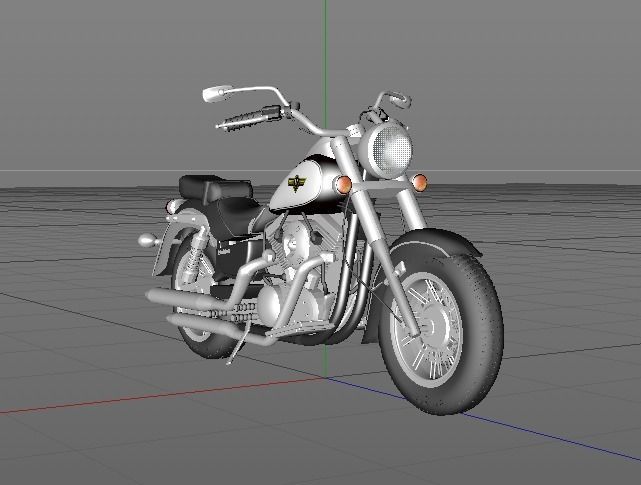Select the motorcycle's round headlight
Screen dimensions: 641x485
click(389, 150)
